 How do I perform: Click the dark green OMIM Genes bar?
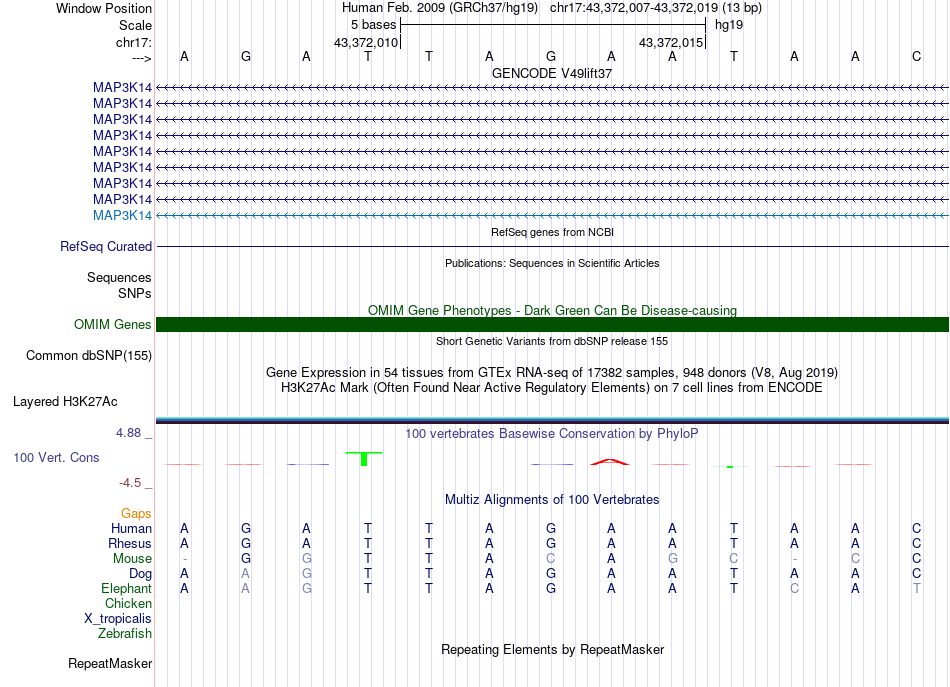click(x=552, y=324)
